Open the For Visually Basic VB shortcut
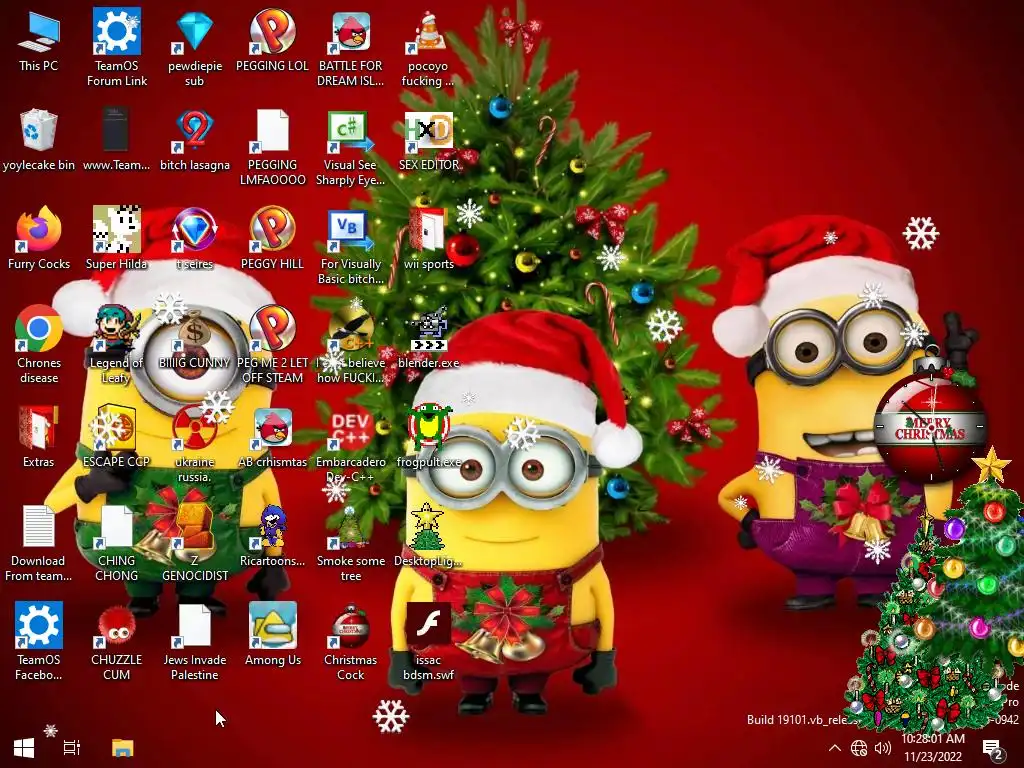This screenshot has width=1024, height=768. (x=351, y=247)
